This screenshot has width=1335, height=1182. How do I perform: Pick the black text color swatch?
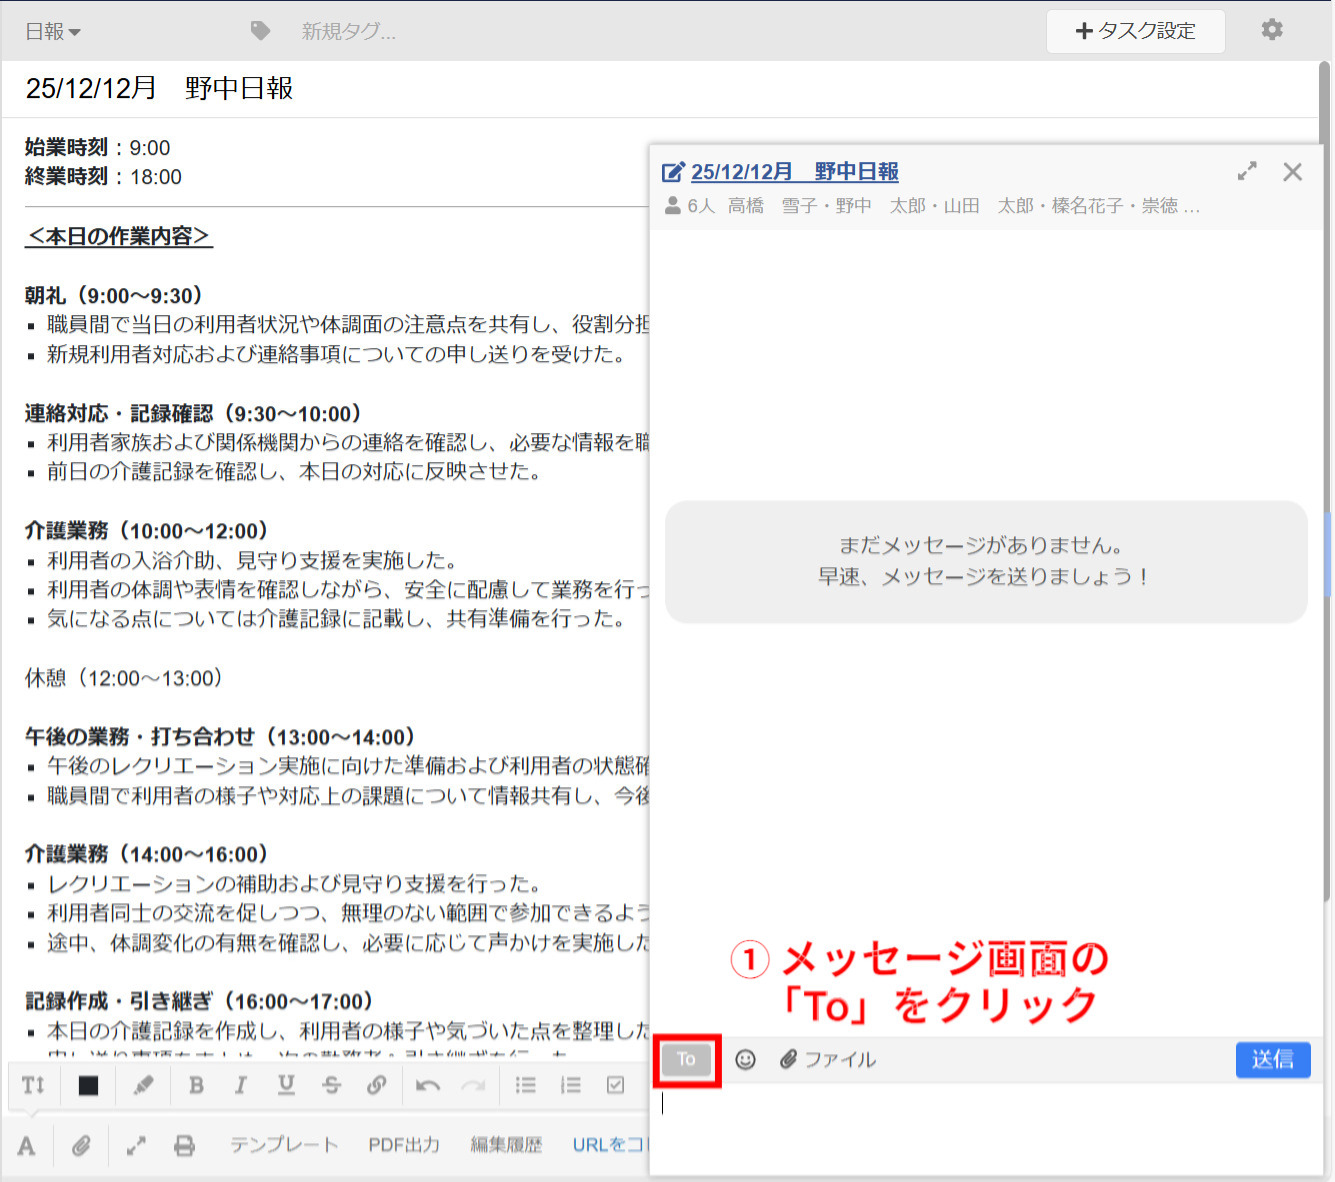tap(88, 1085)
